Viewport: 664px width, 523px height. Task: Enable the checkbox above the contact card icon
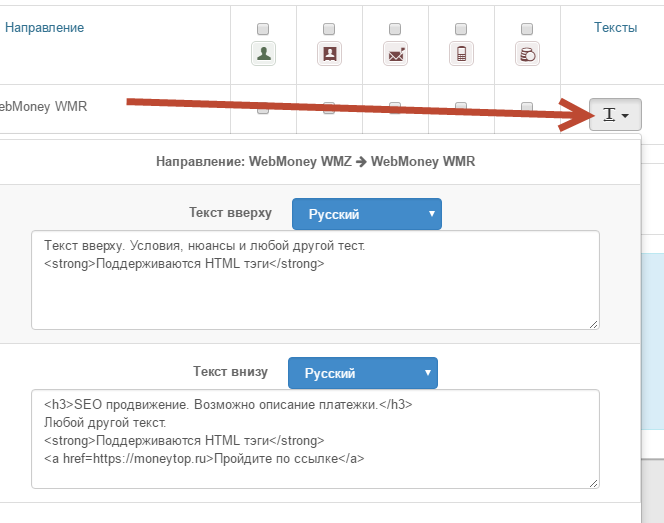tap(329, 28)
